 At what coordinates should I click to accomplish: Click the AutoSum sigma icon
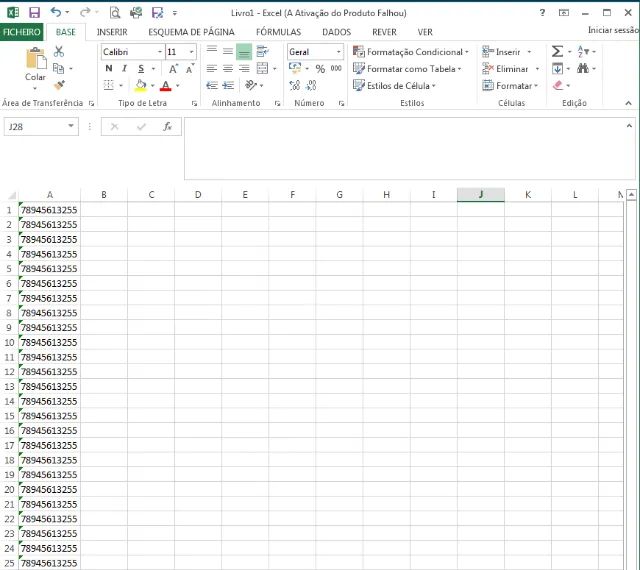pos(558,51)
